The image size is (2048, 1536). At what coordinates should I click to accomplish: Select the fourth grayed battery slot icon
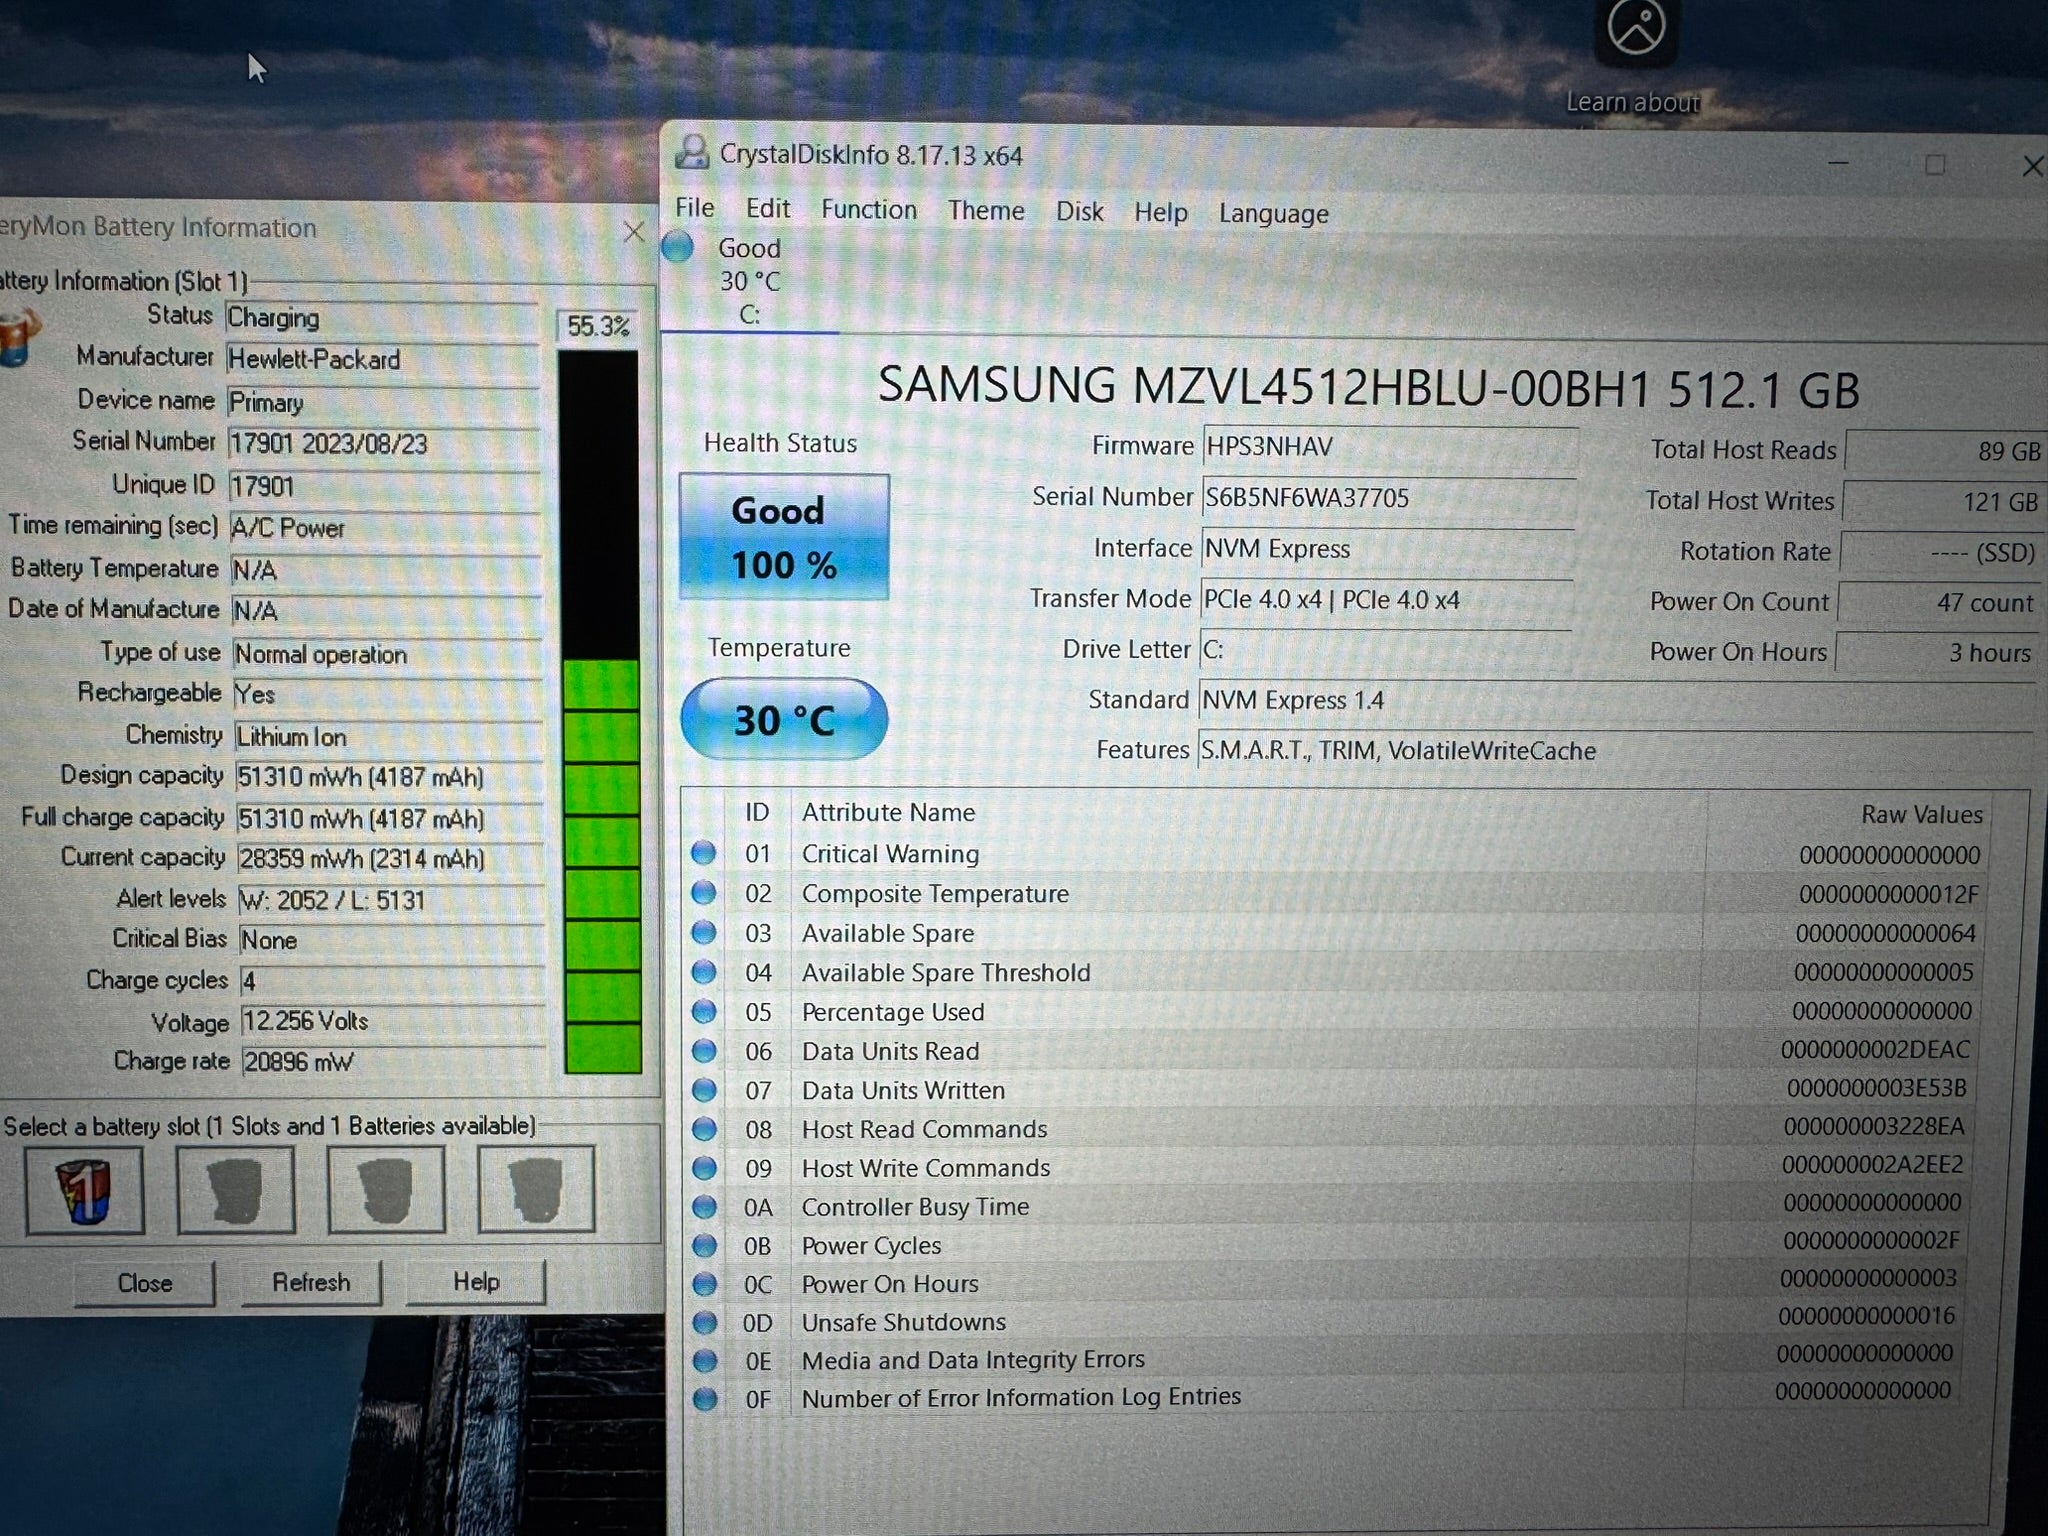pyautogui.click(x=536, y=1188)
